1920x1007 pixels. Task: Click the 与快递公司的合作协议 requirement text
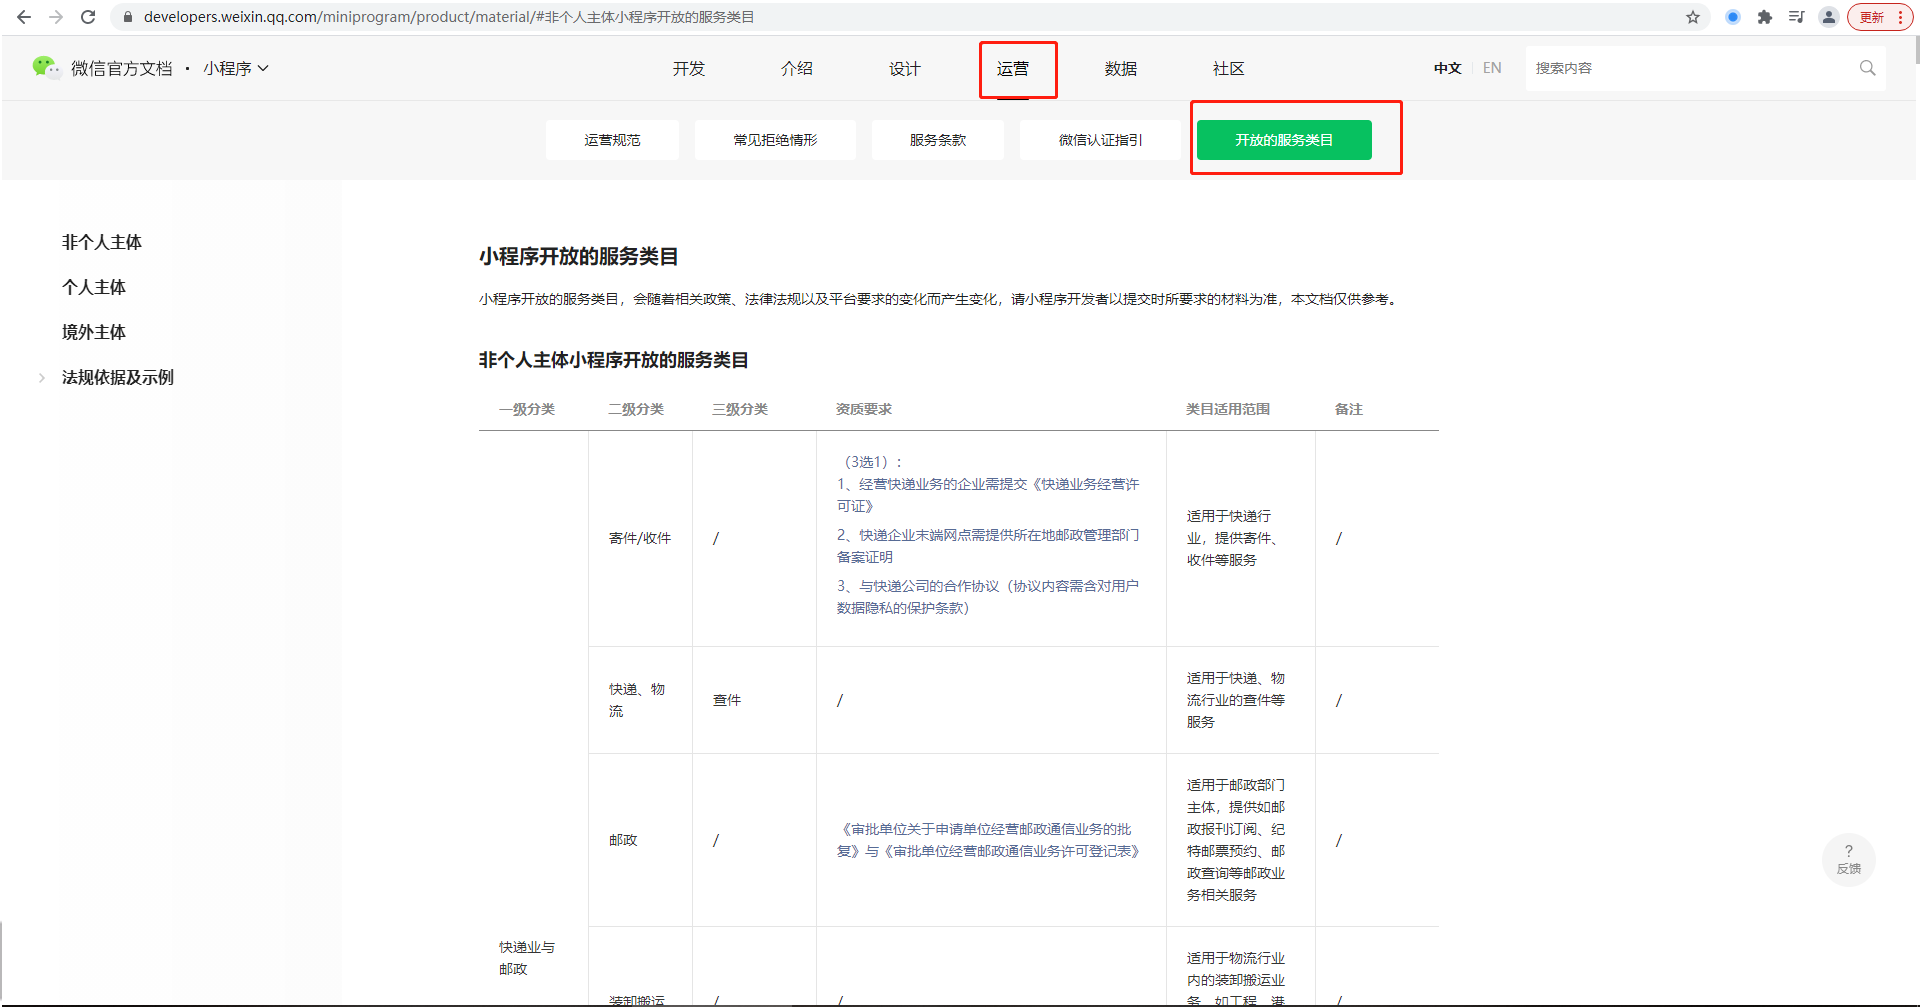click(x=988, y=597)
